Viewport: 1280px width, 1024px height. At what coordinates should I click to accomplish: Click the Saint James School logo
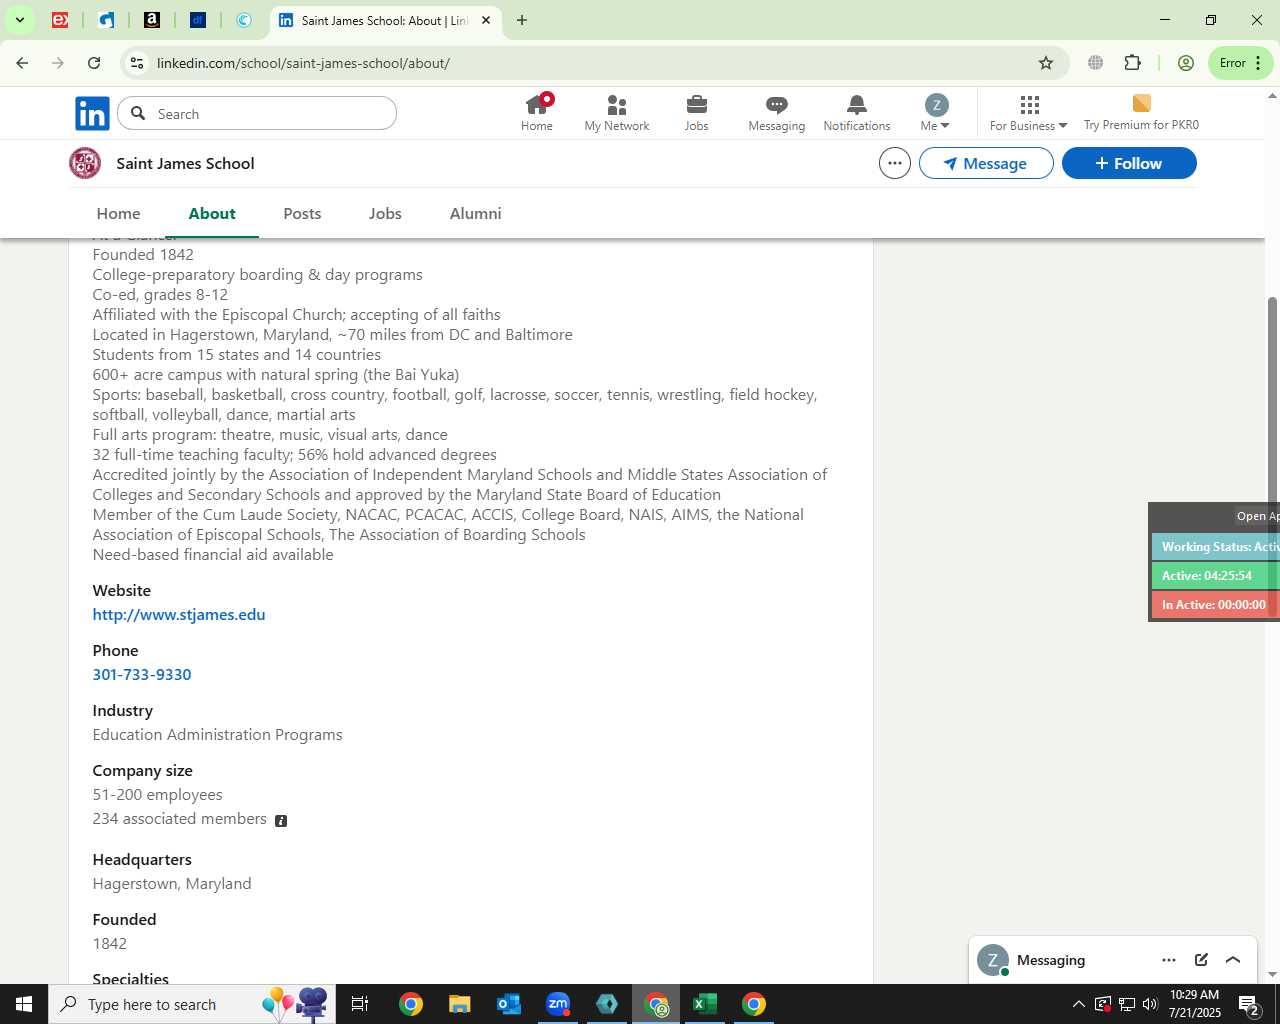[85, 163]
